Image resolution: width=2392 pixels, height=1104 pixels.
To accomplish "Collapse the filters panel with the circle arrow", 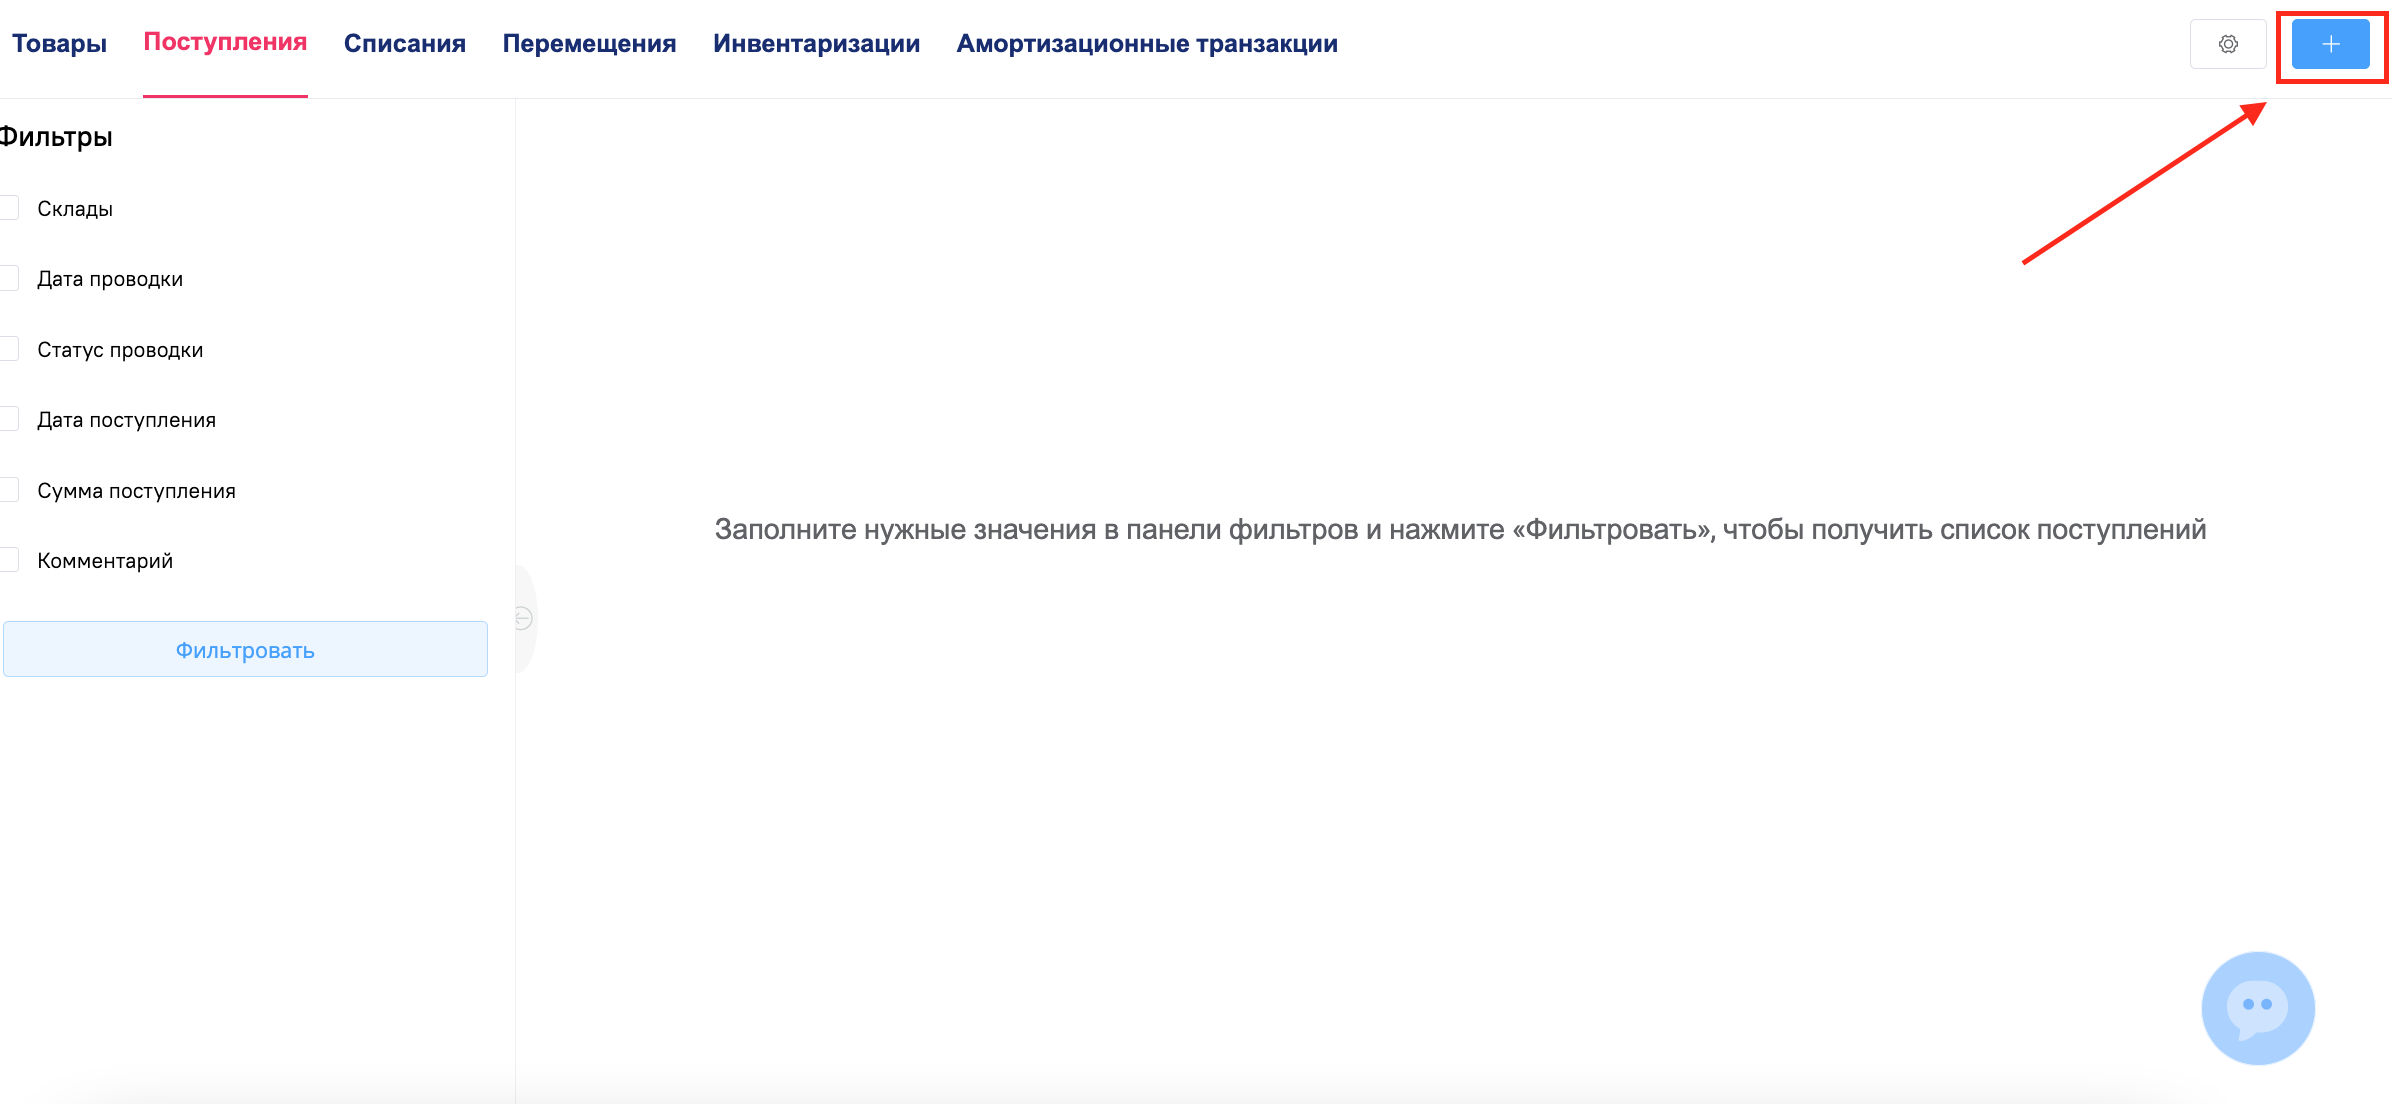I will pyautogui.click(x=522, y=618).
